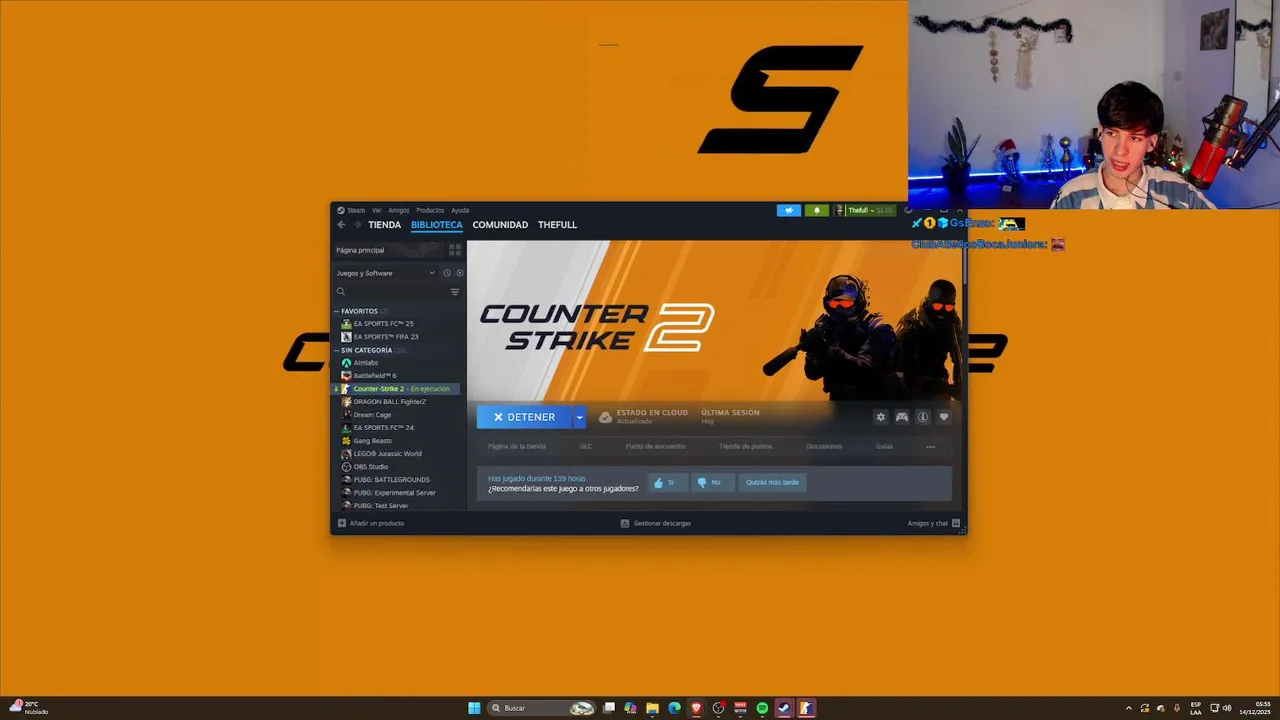The width and height of the screenshot is (1280, 720).
Task: Select Counter-Strike 2 running entry
Action: point(397,389)
